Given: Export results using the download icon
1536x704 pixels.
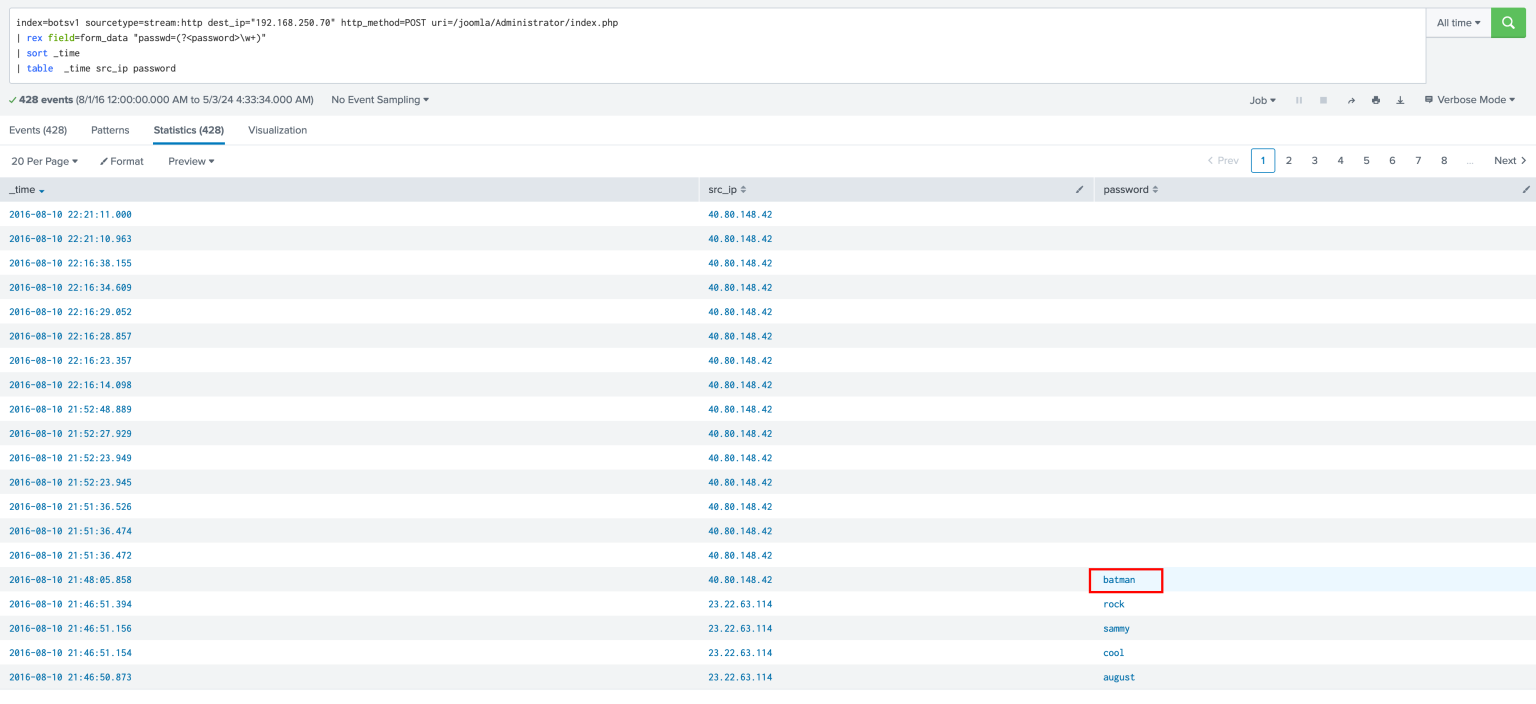Looking at the screenshot, I should pyautogui.click(x=1400, y=100).
